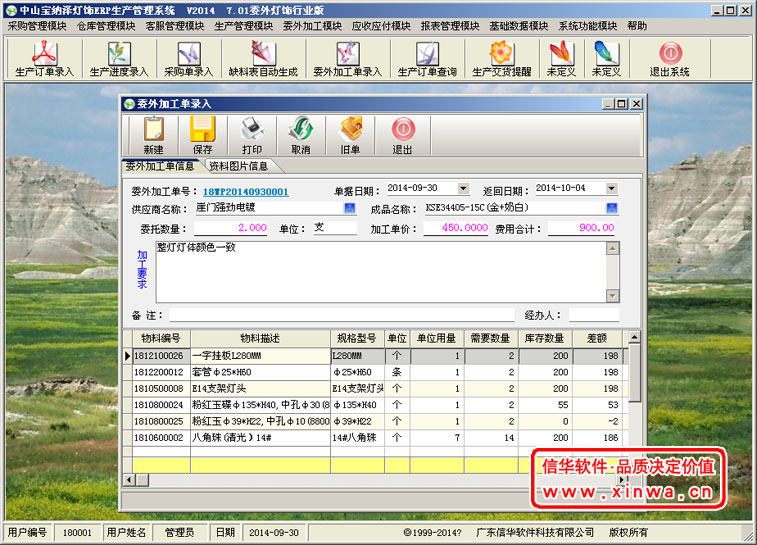This screenshot has height=545, width=757.
Task: Click 新建 in the order window
Action: click(153, 136)
